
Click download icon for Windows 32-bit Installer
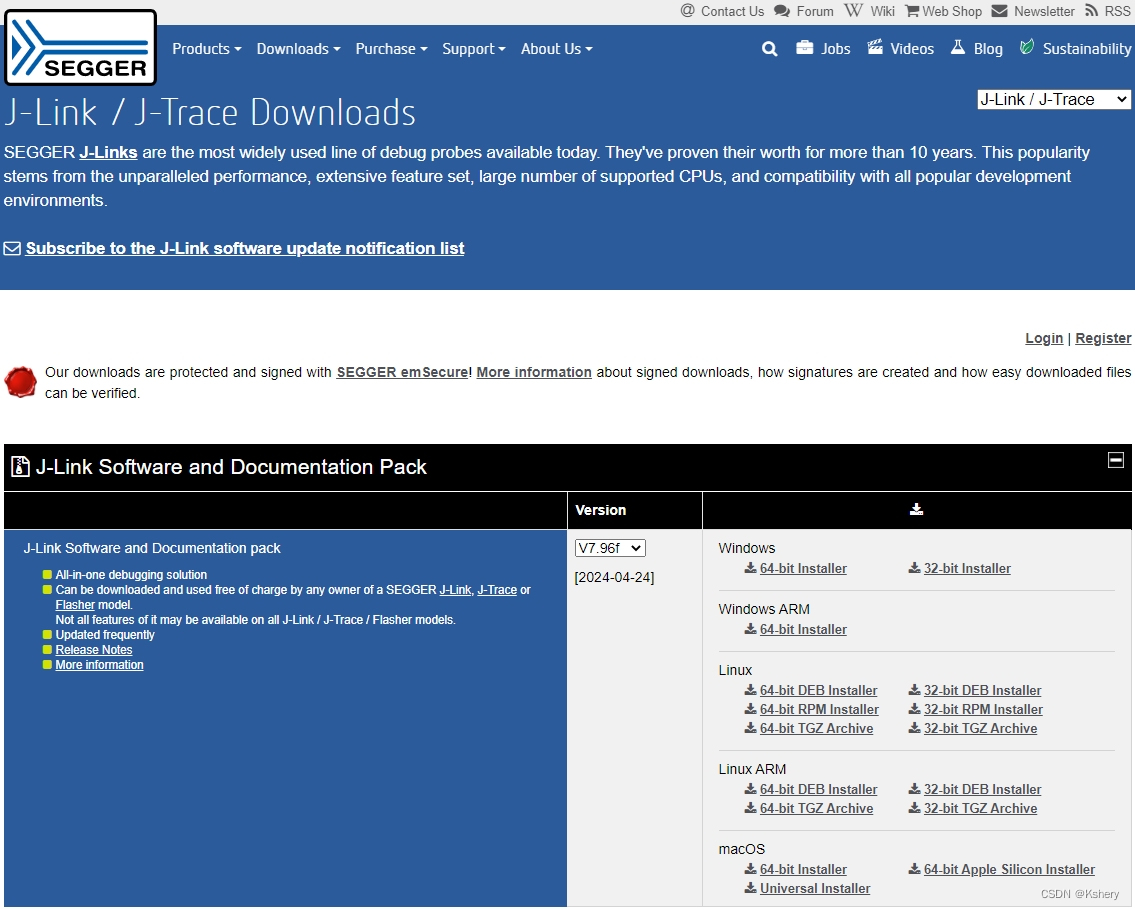pyautogui.click(x=915, y=568)
